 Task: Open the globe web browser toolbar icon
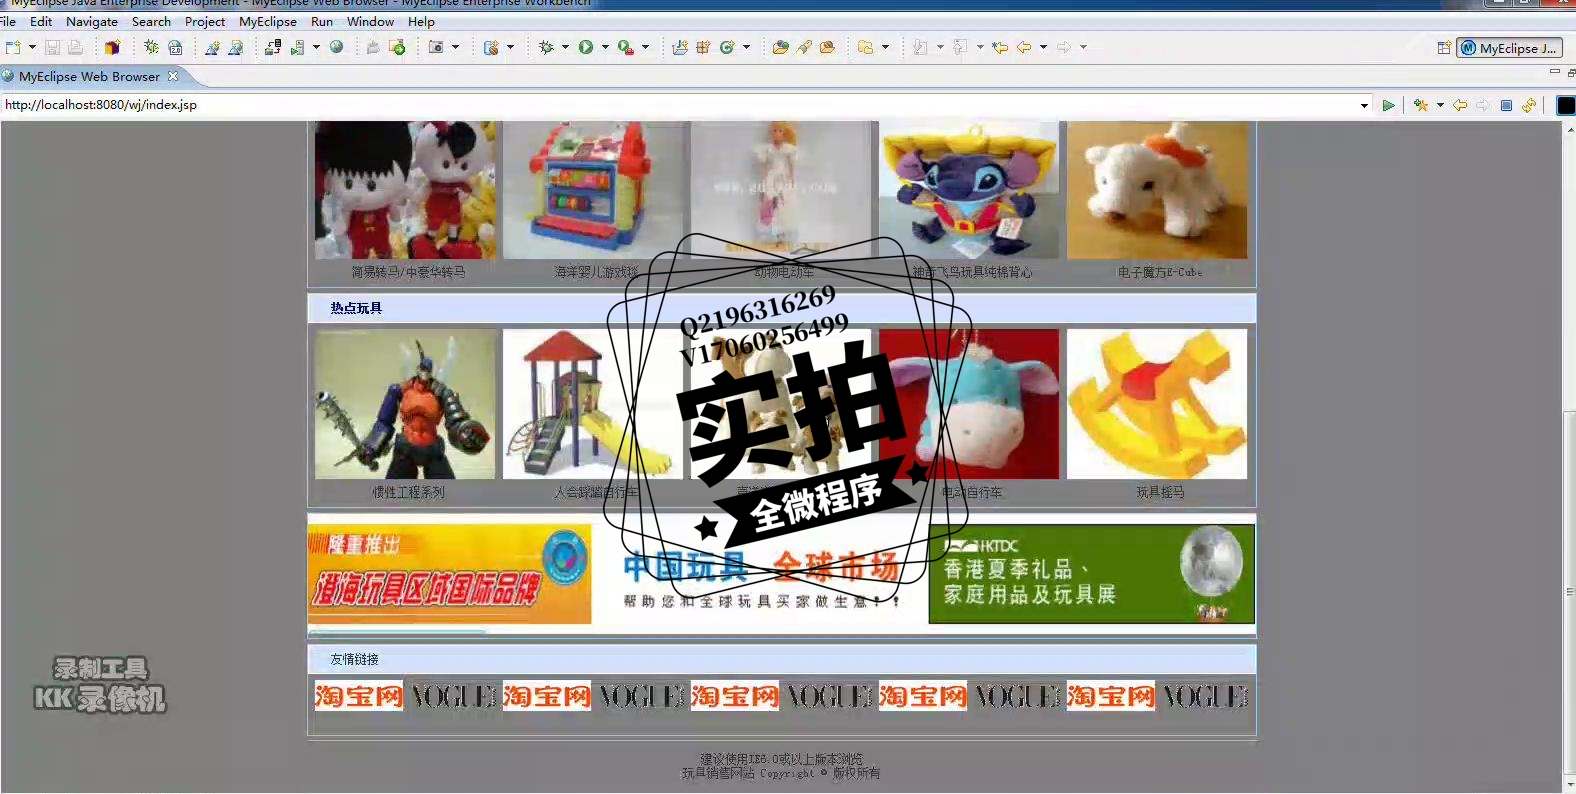[337, 47]
